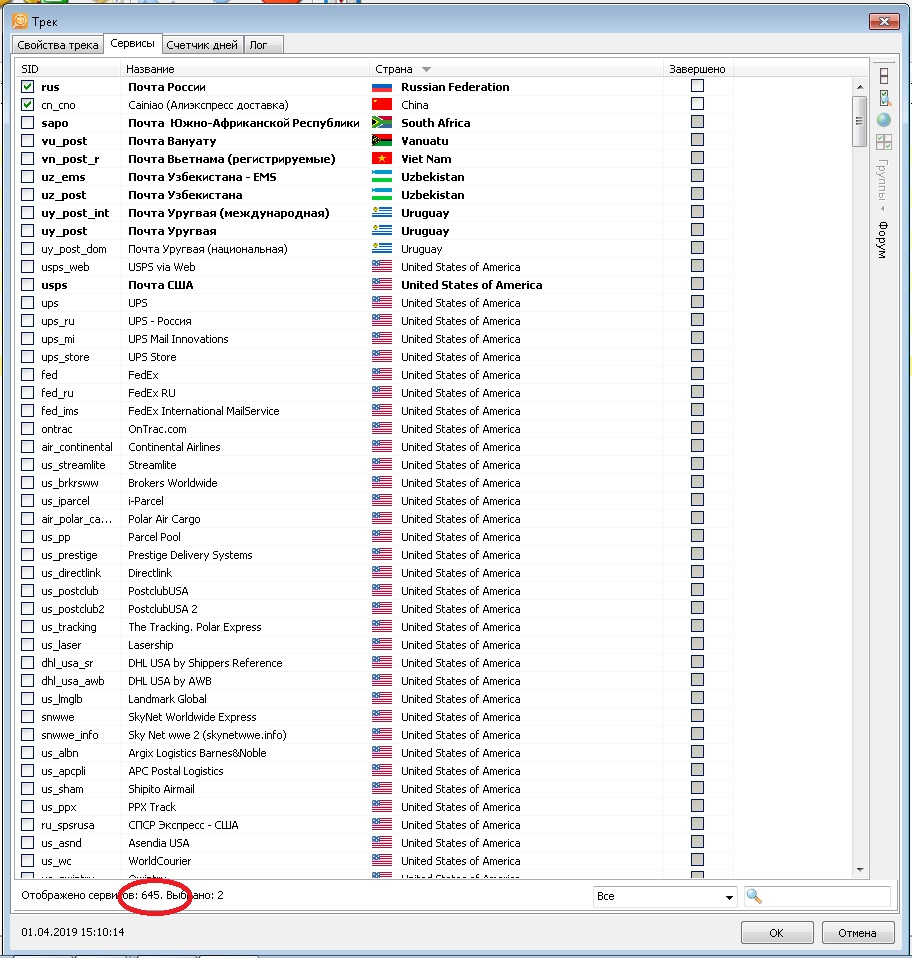
Task: Select the Сервисы tab
Action: (x=133, y=43)
